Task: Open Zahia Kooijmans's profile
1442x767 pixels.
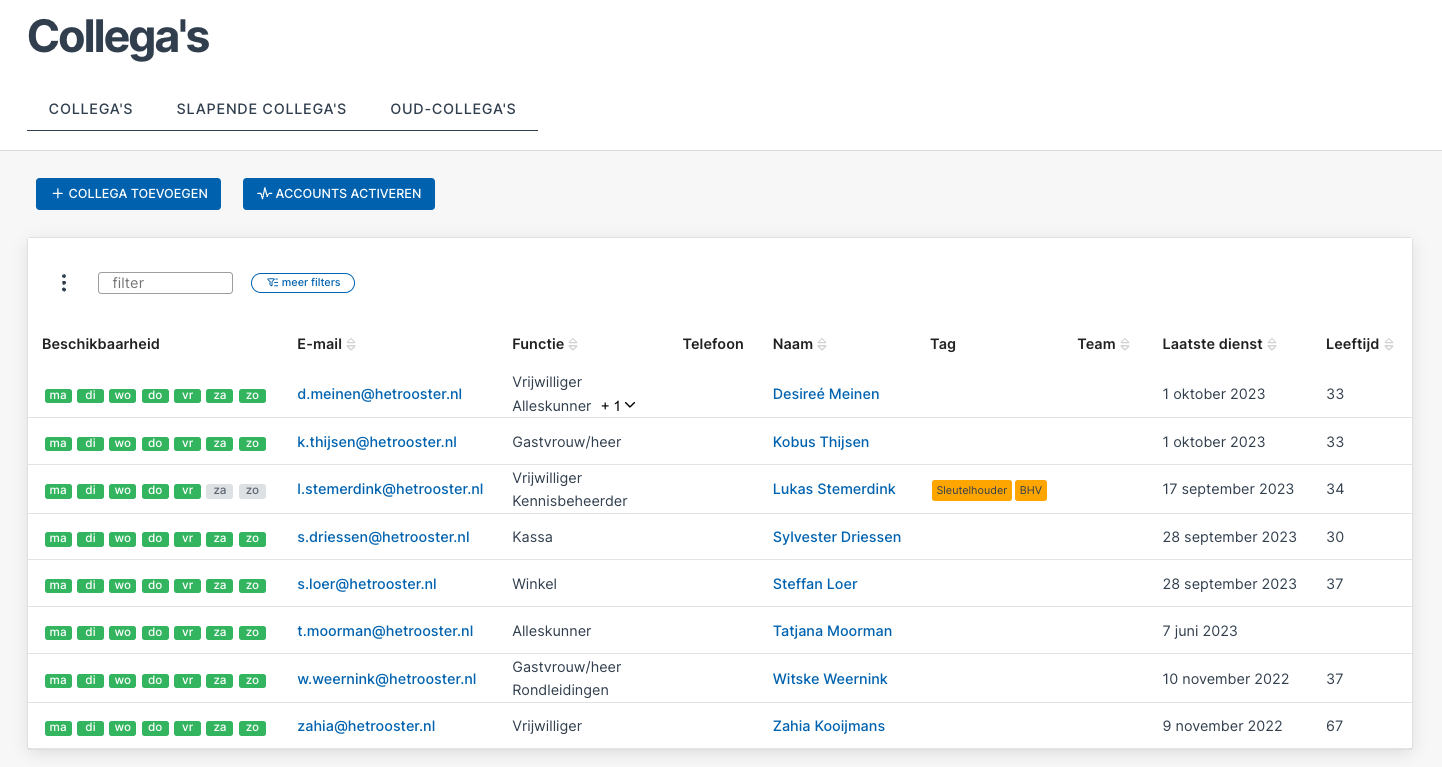Action: click(x=829, y=726)
